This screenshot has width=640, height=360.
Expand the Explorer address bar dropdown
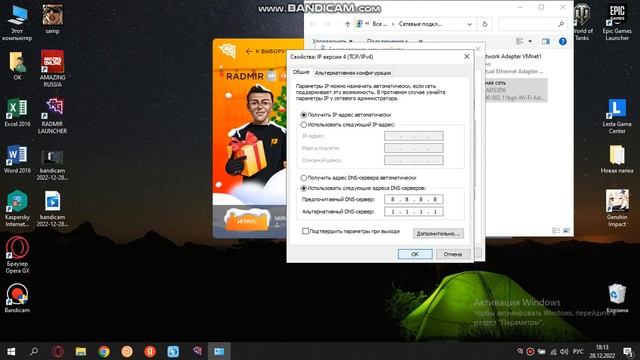click(469, 24)
